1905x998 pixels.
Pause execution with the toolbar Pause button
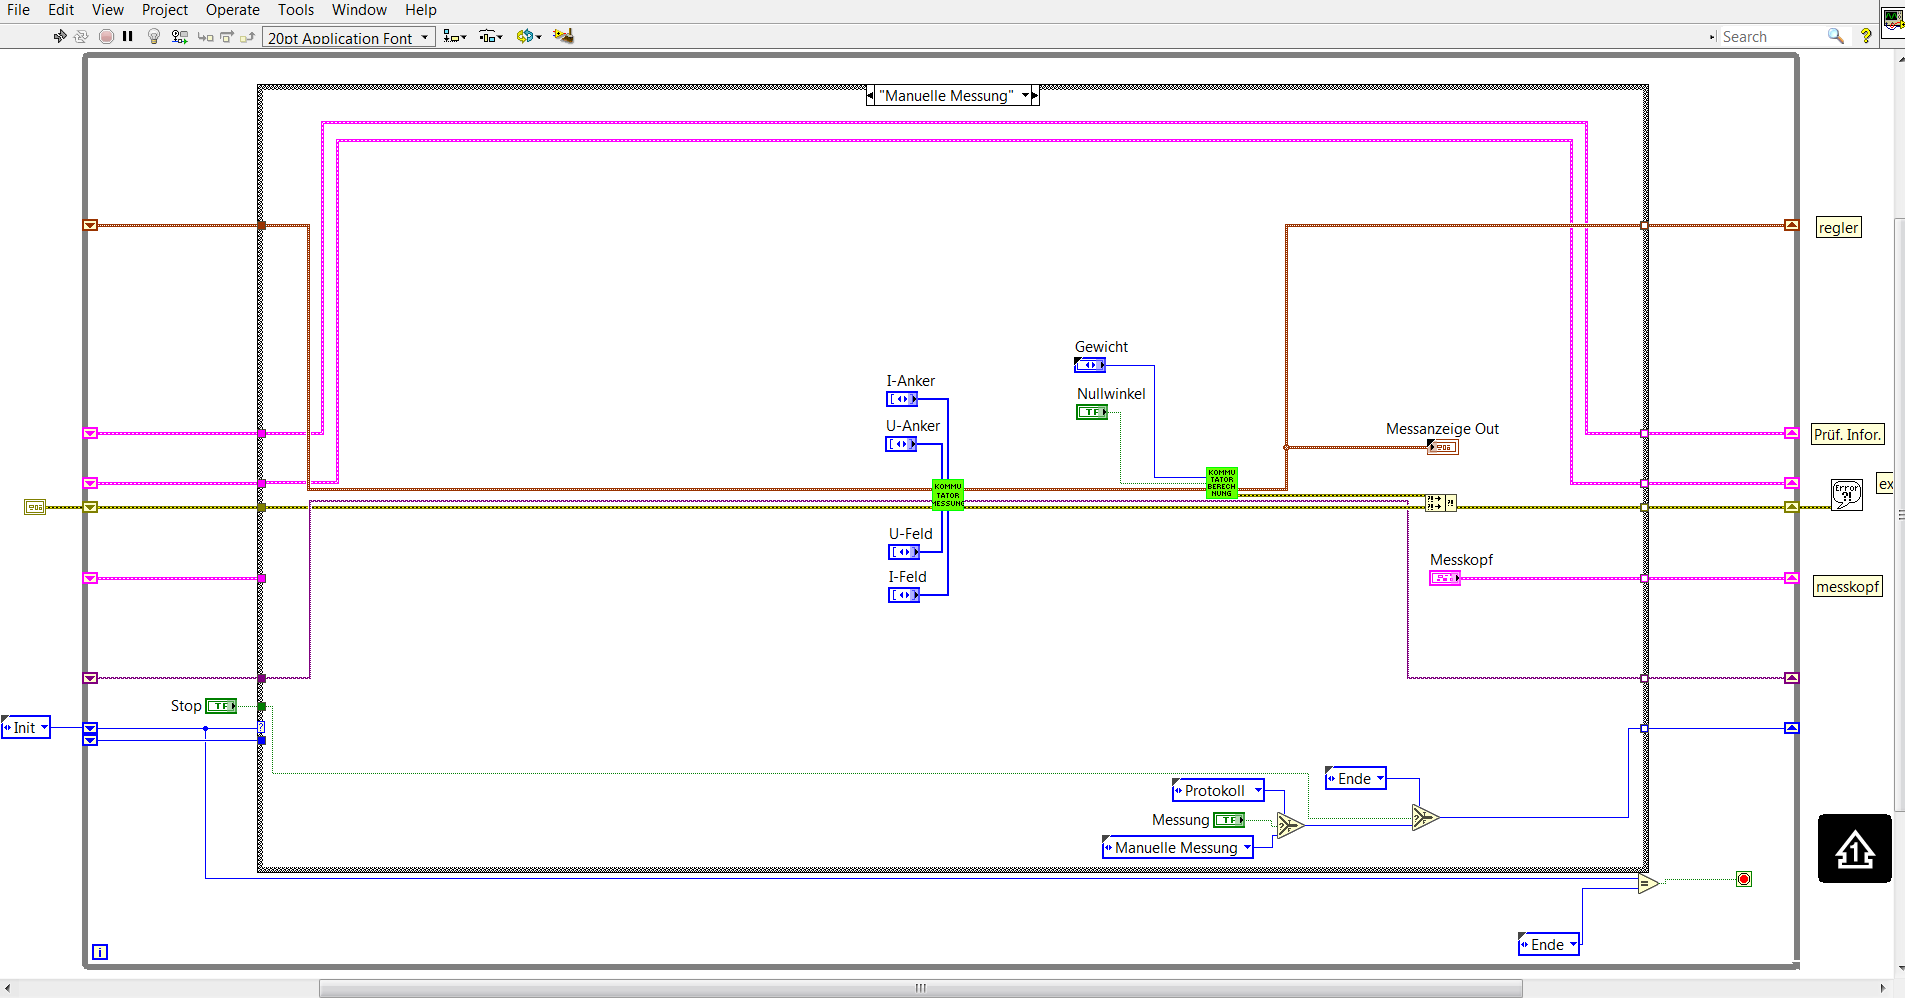[x=128, y=36]
